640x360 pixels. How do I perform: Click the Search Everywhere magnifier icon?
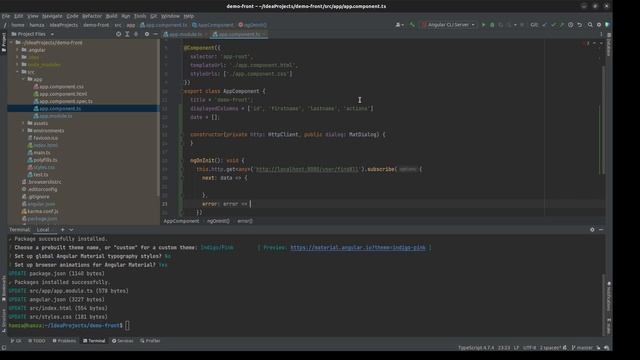590,25
